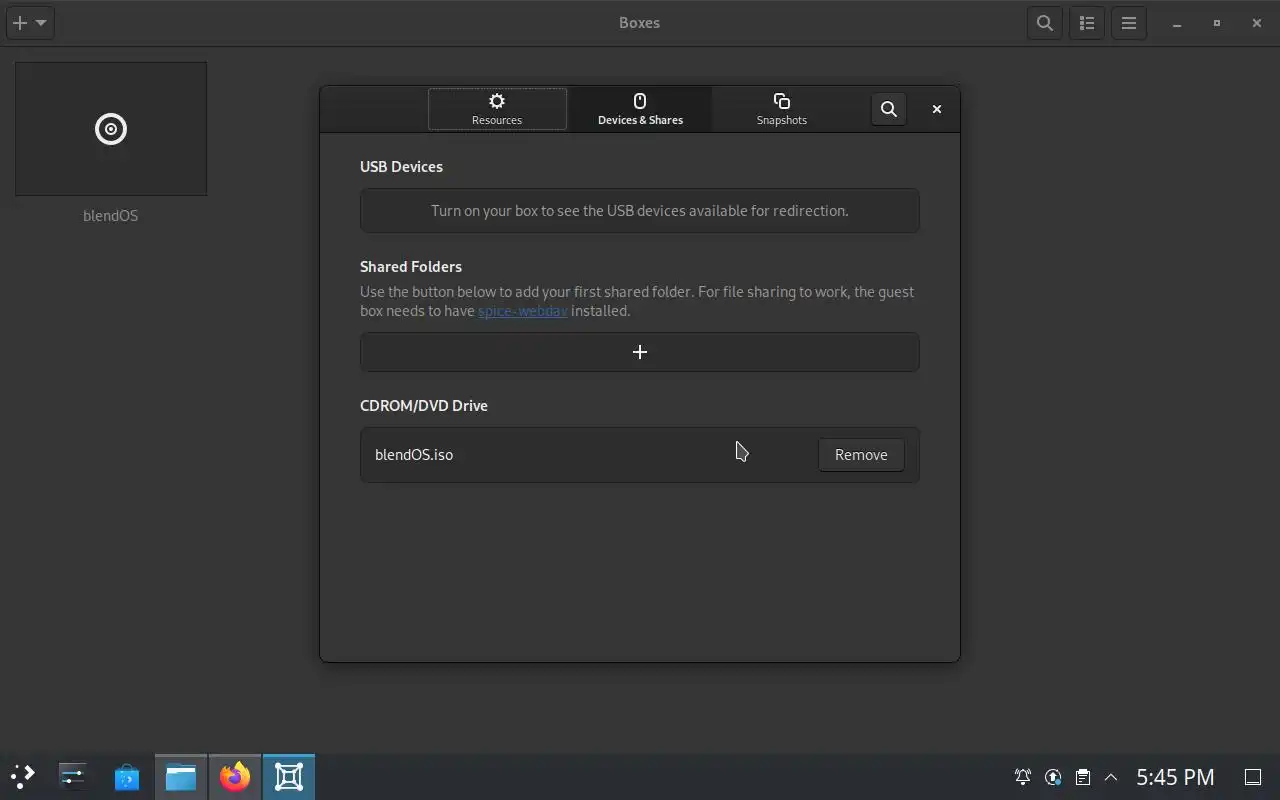Click the new box plus button

coord(19,23)
